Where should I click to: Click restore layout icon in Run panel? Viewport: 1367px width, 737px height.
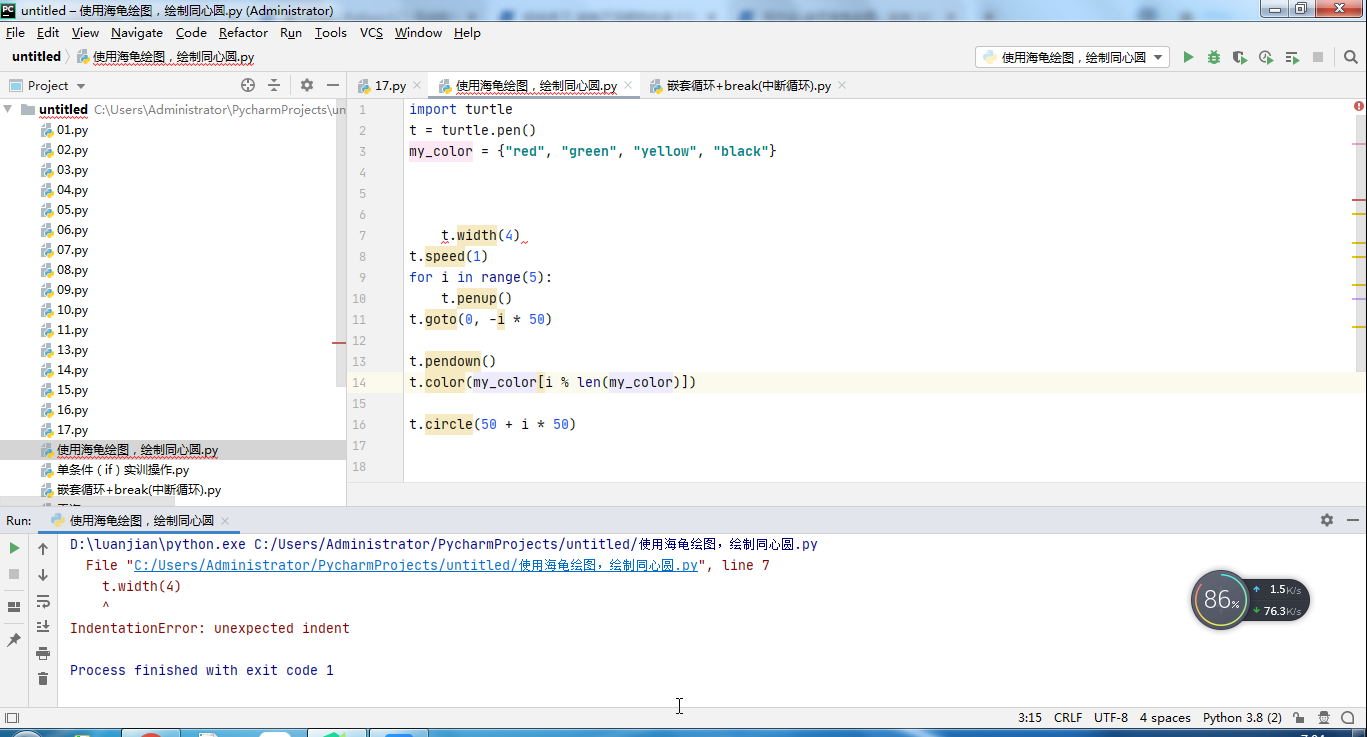(x=14, y=607)
